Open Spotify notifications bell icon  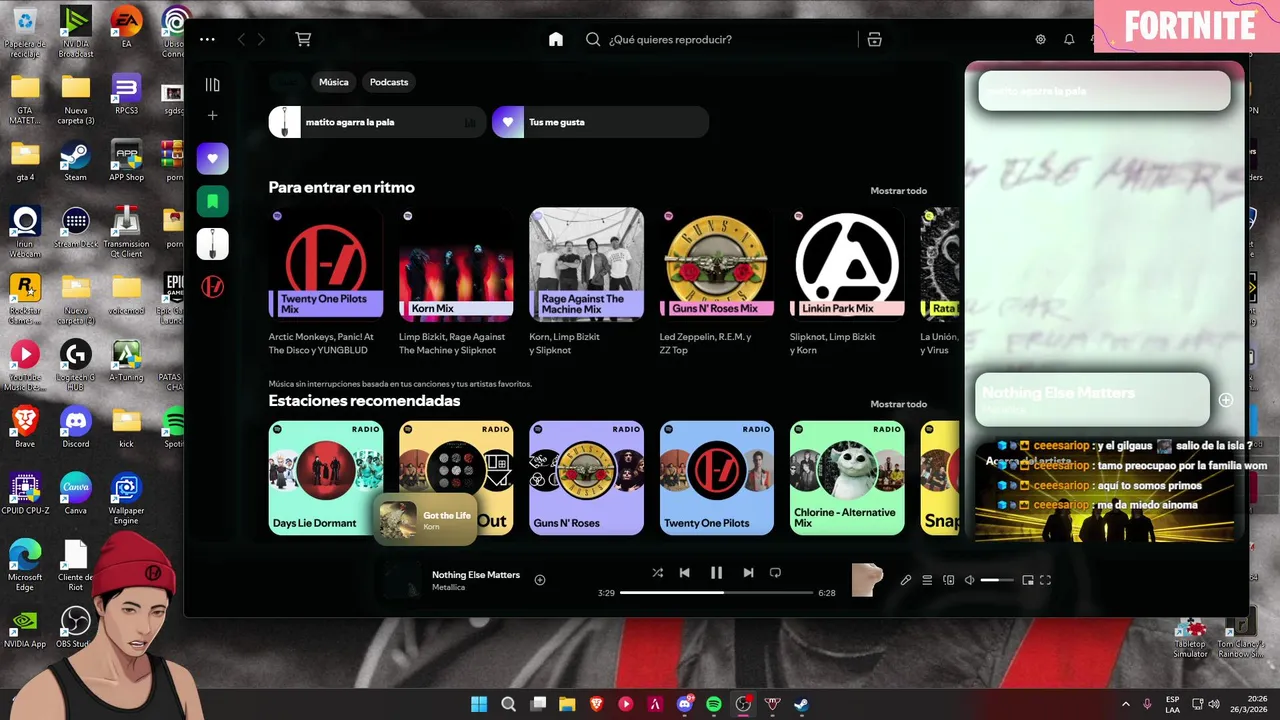1069,39
